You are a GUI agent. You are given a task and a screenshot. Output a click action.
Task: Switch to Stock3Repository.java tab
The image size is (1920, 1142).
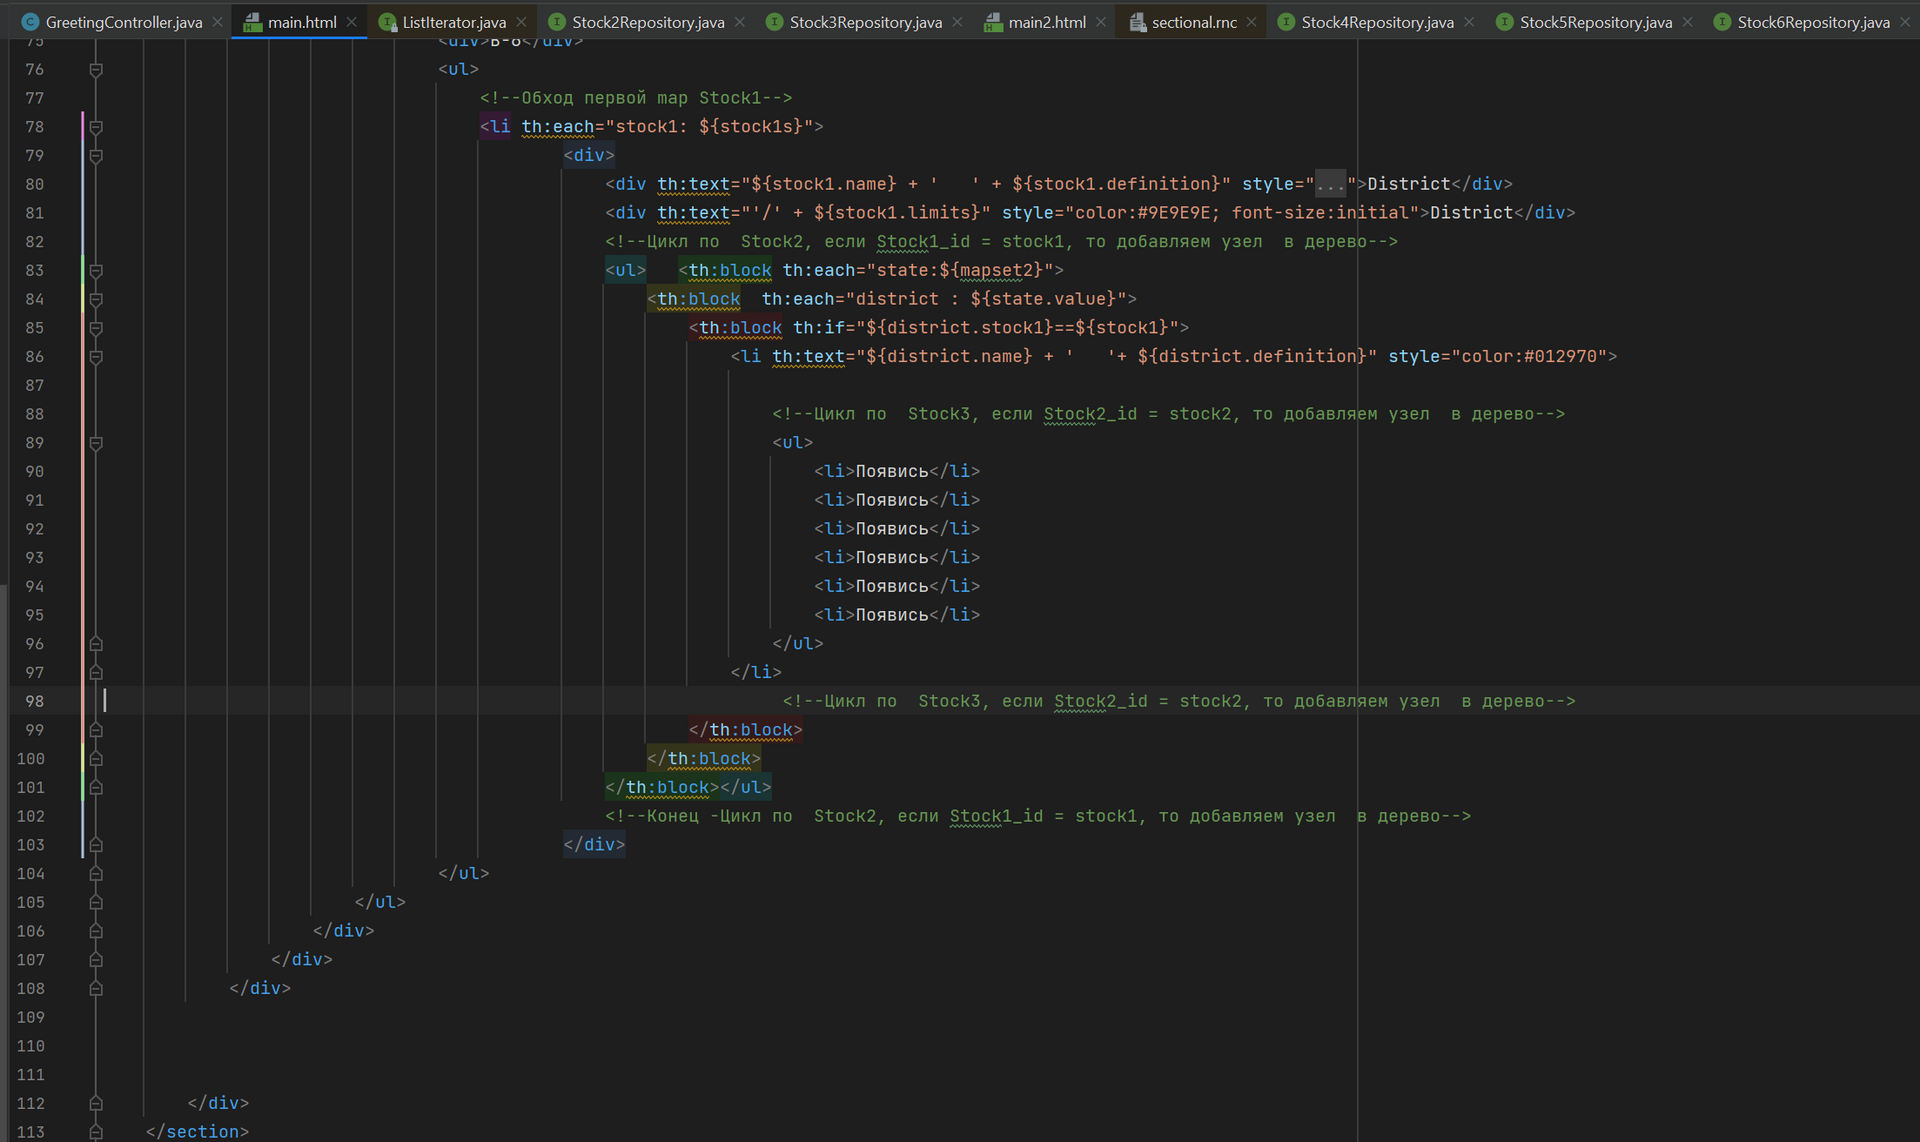pyautogui.click(x=865, y=22)
